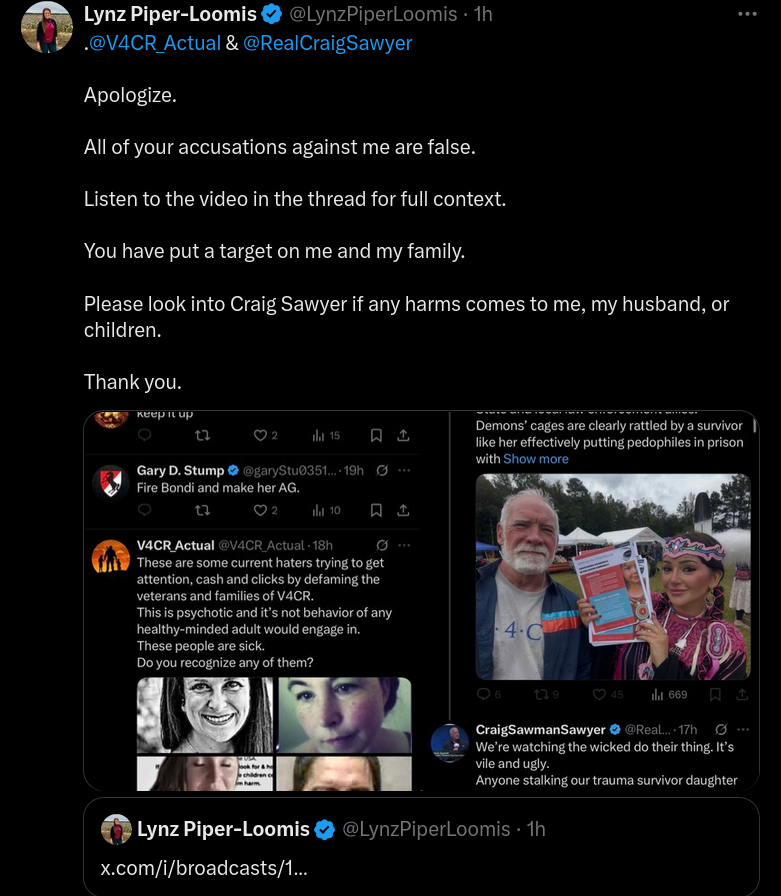
Task: Open black-and-white smiling woman thumbnail
Action: [x=205, y=715]
